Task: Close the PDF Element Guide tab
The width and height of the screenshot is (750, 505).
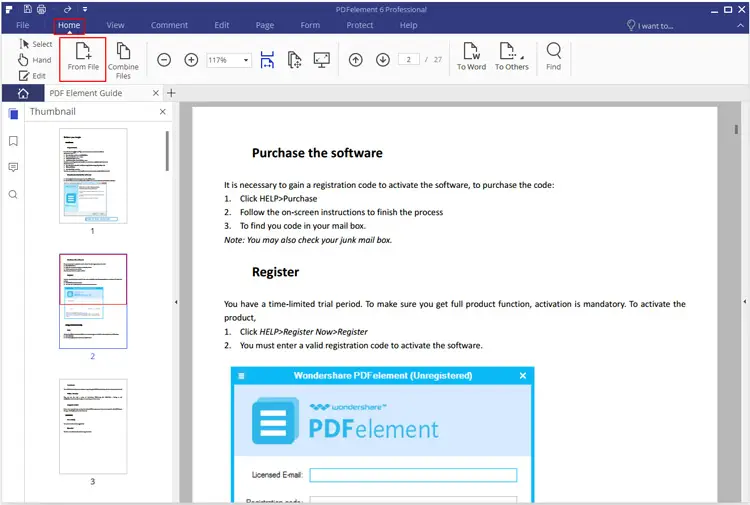Action: [x=155, y=93]
